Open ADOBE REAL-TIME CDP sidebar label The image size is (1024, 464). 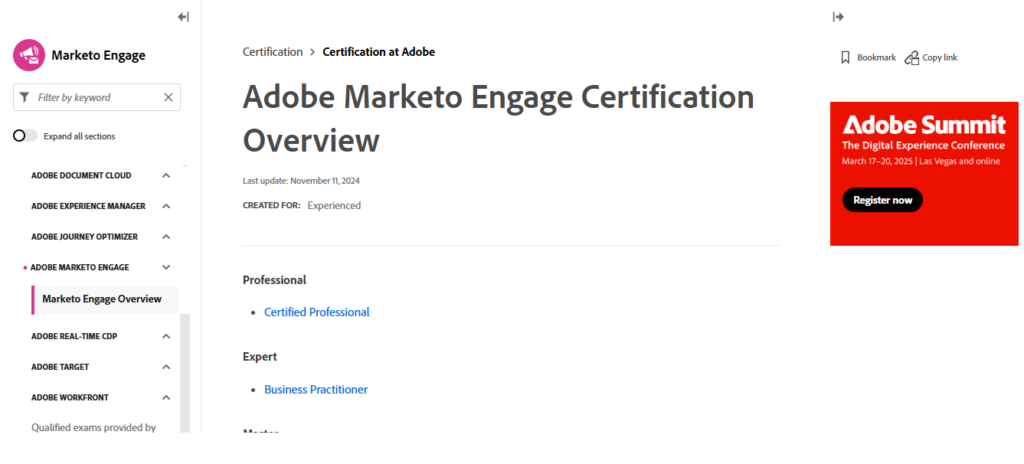74,337
